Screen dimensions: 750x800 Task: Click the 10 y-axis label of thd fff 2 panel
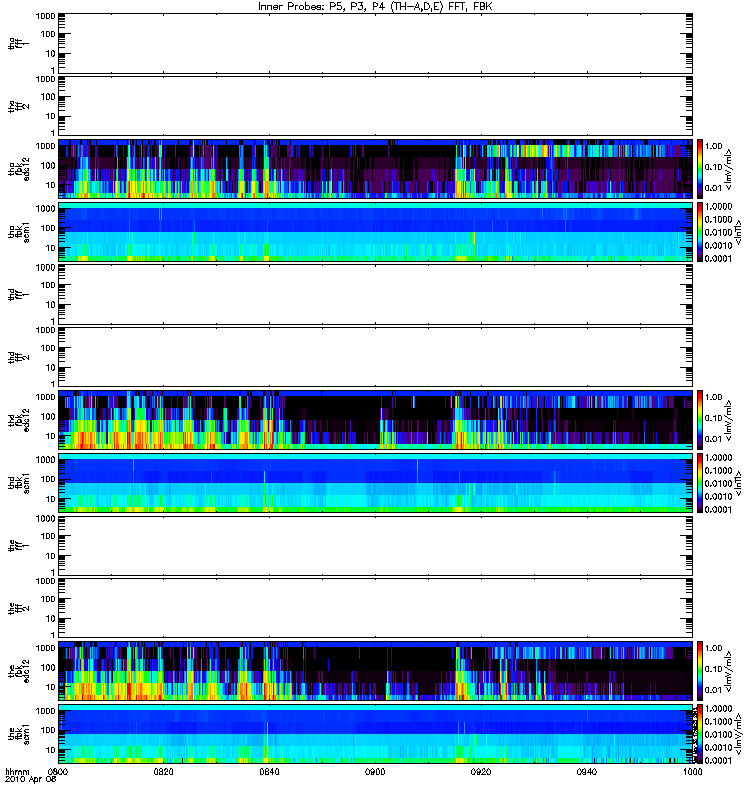click(x=51, y=367)
